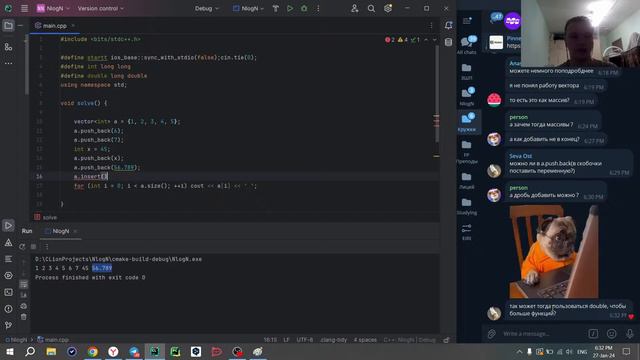Image resolution: width=640 pixels, height=360 pixels.
Task: Open the CMake triangle tool window icon
Action: pyautogui.click(x=8, y=243)
